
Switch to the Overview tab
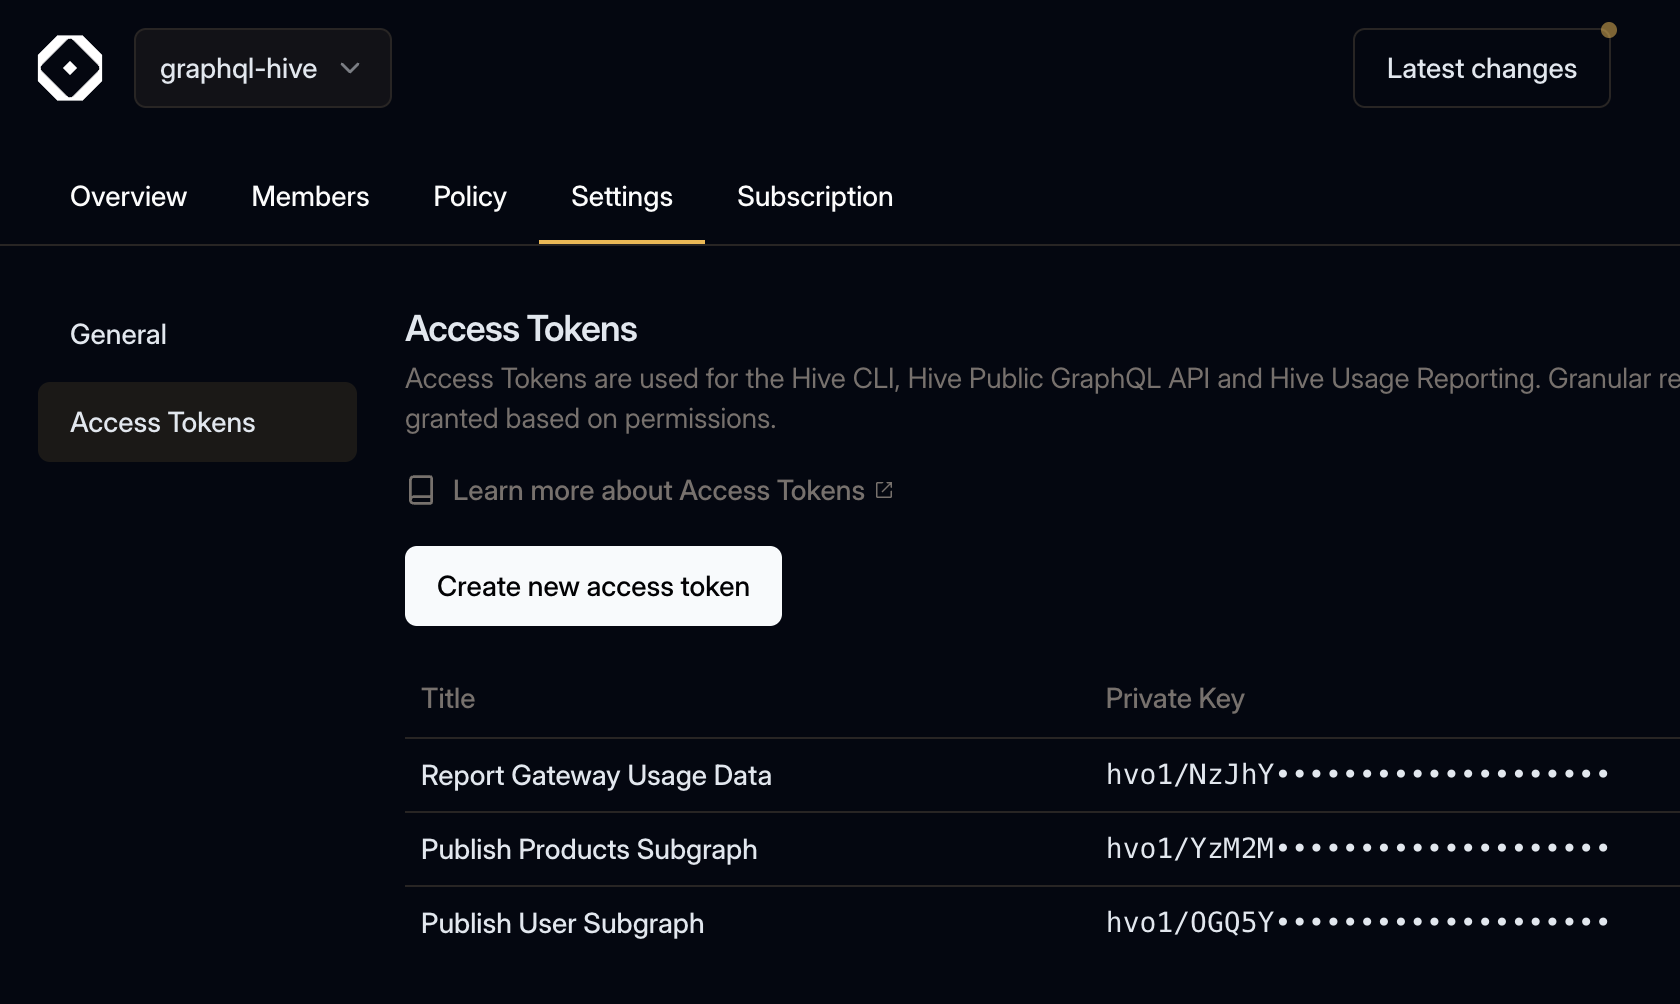pos(128,196)
